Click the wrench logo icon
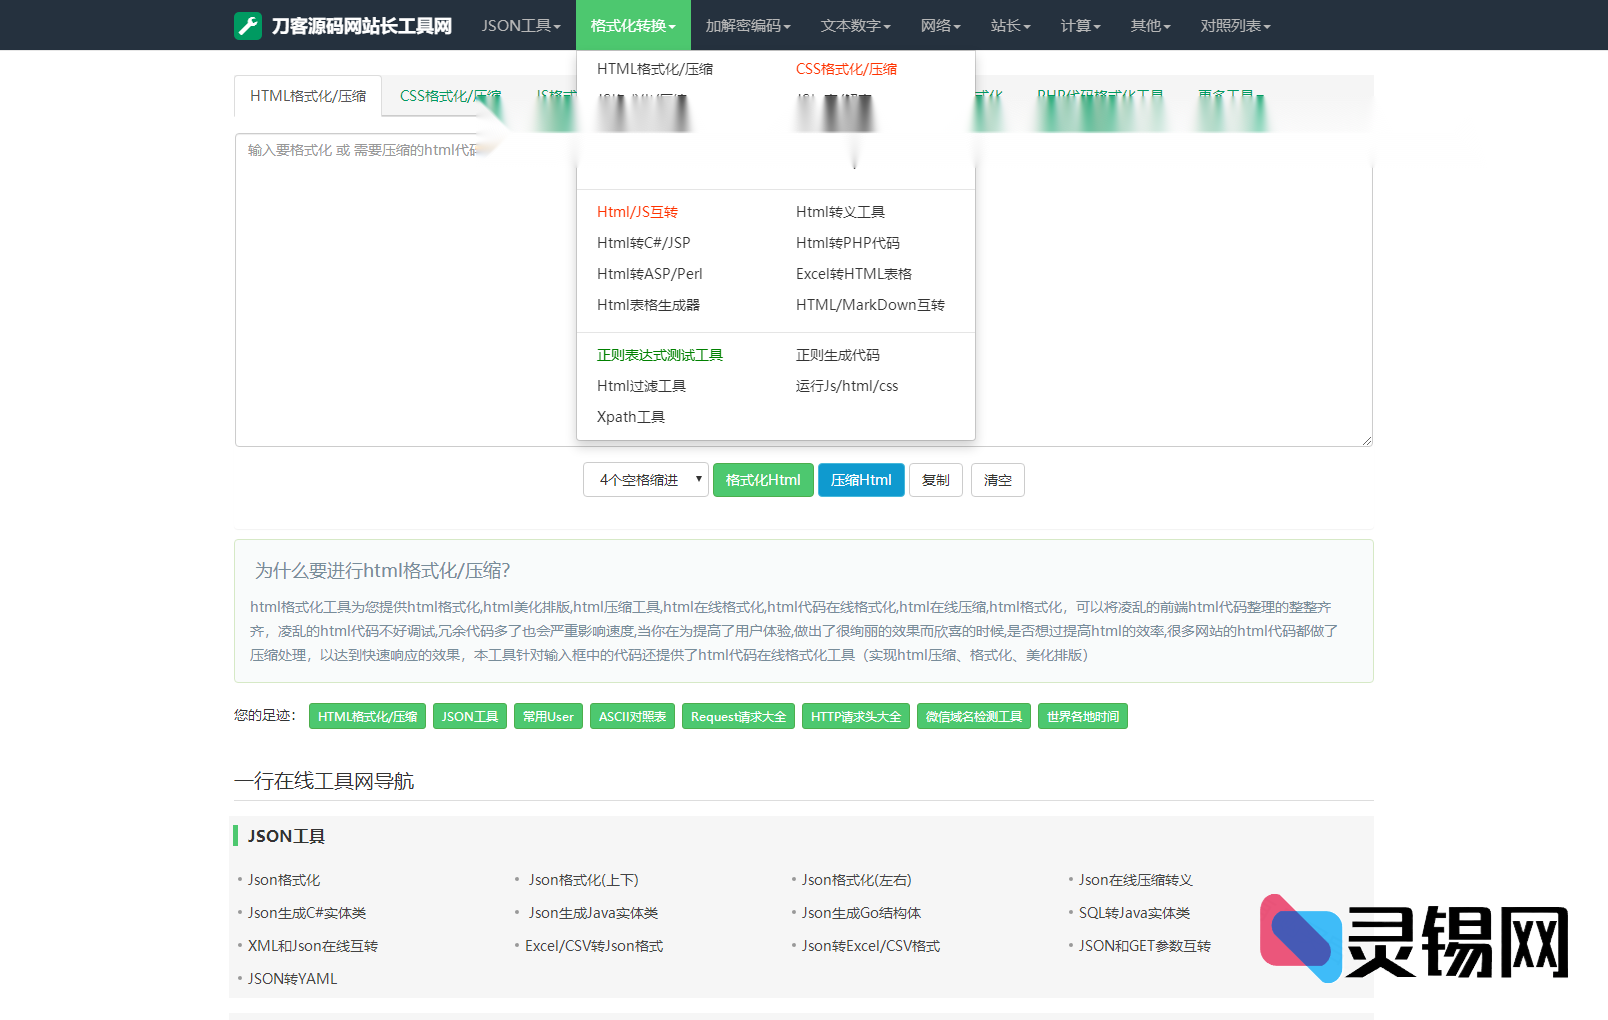The image size is (1608, 1020). (x=247, y=26)
